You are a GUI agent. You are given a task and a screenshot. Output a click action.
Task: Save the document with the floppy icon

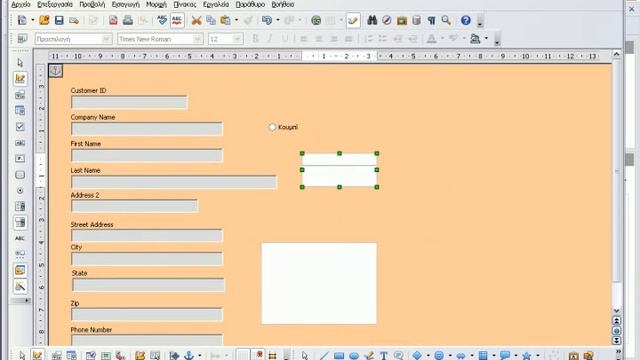coord(59,20)
